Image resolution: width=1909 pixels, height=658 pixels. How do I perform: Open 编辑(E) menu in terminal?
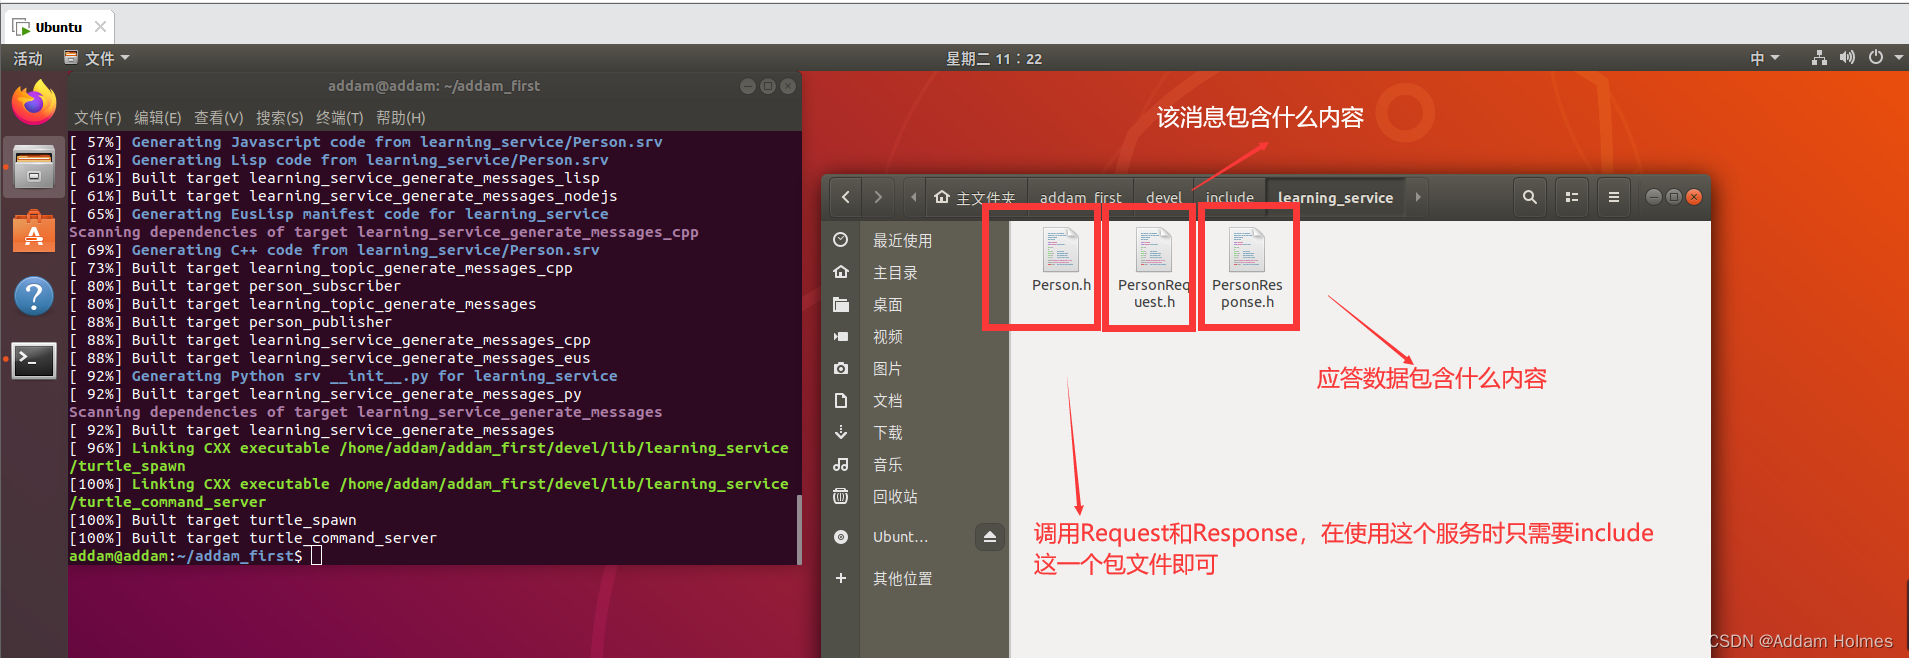(158, 118)
